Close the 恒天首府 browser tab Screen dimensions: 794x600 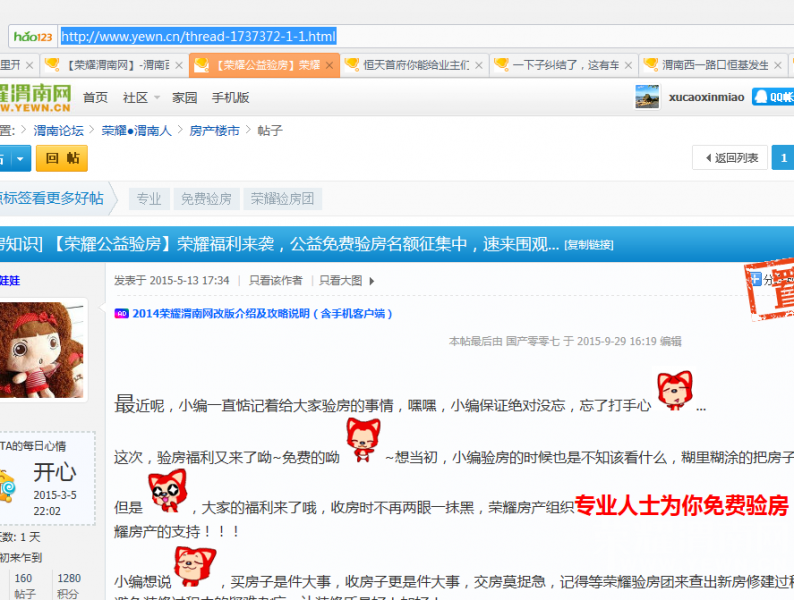coord(479,65)
